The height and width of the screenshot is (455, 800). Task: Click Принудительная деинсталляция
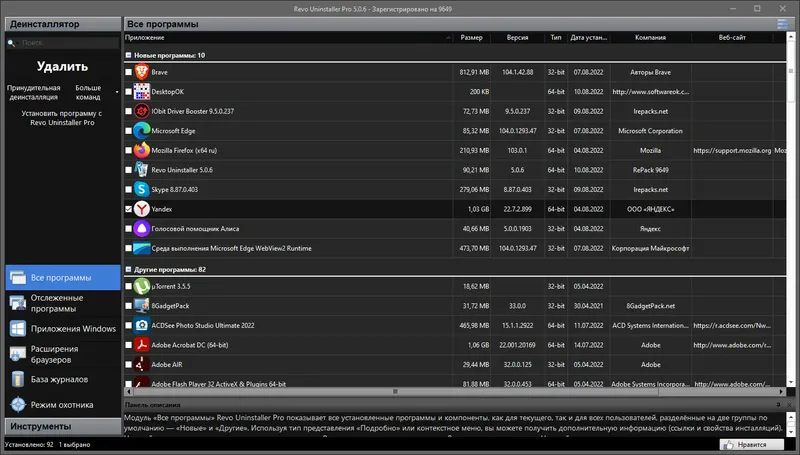coord(34,92)
